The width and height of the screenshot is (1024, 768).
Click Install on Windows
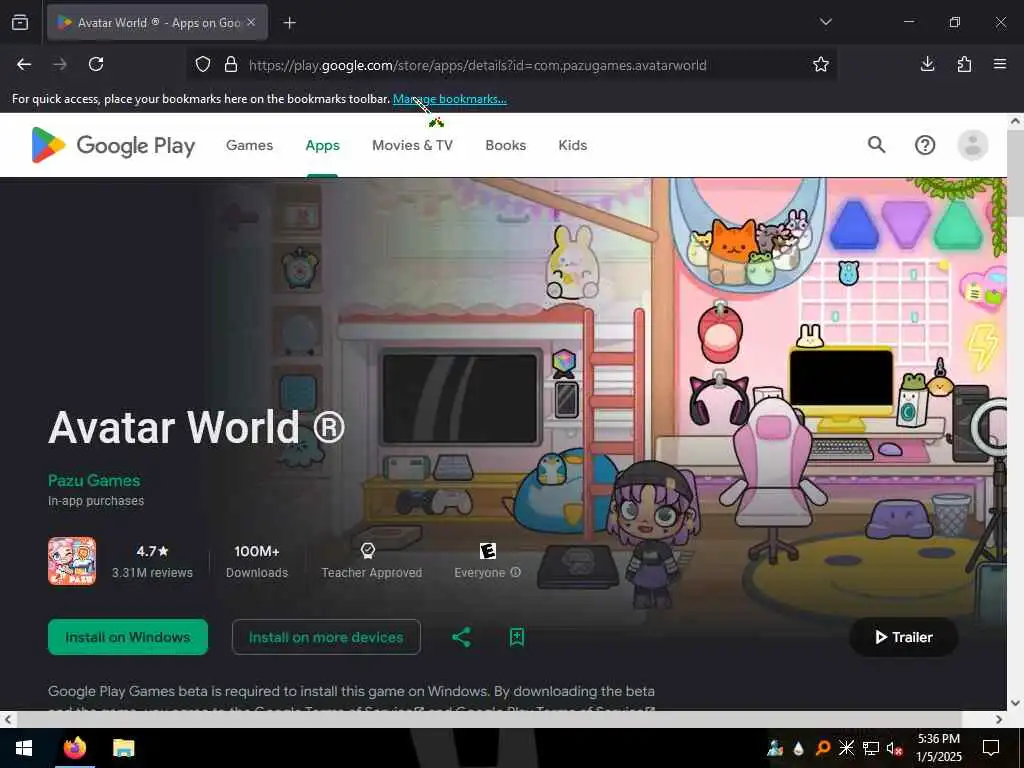(128, 637)
